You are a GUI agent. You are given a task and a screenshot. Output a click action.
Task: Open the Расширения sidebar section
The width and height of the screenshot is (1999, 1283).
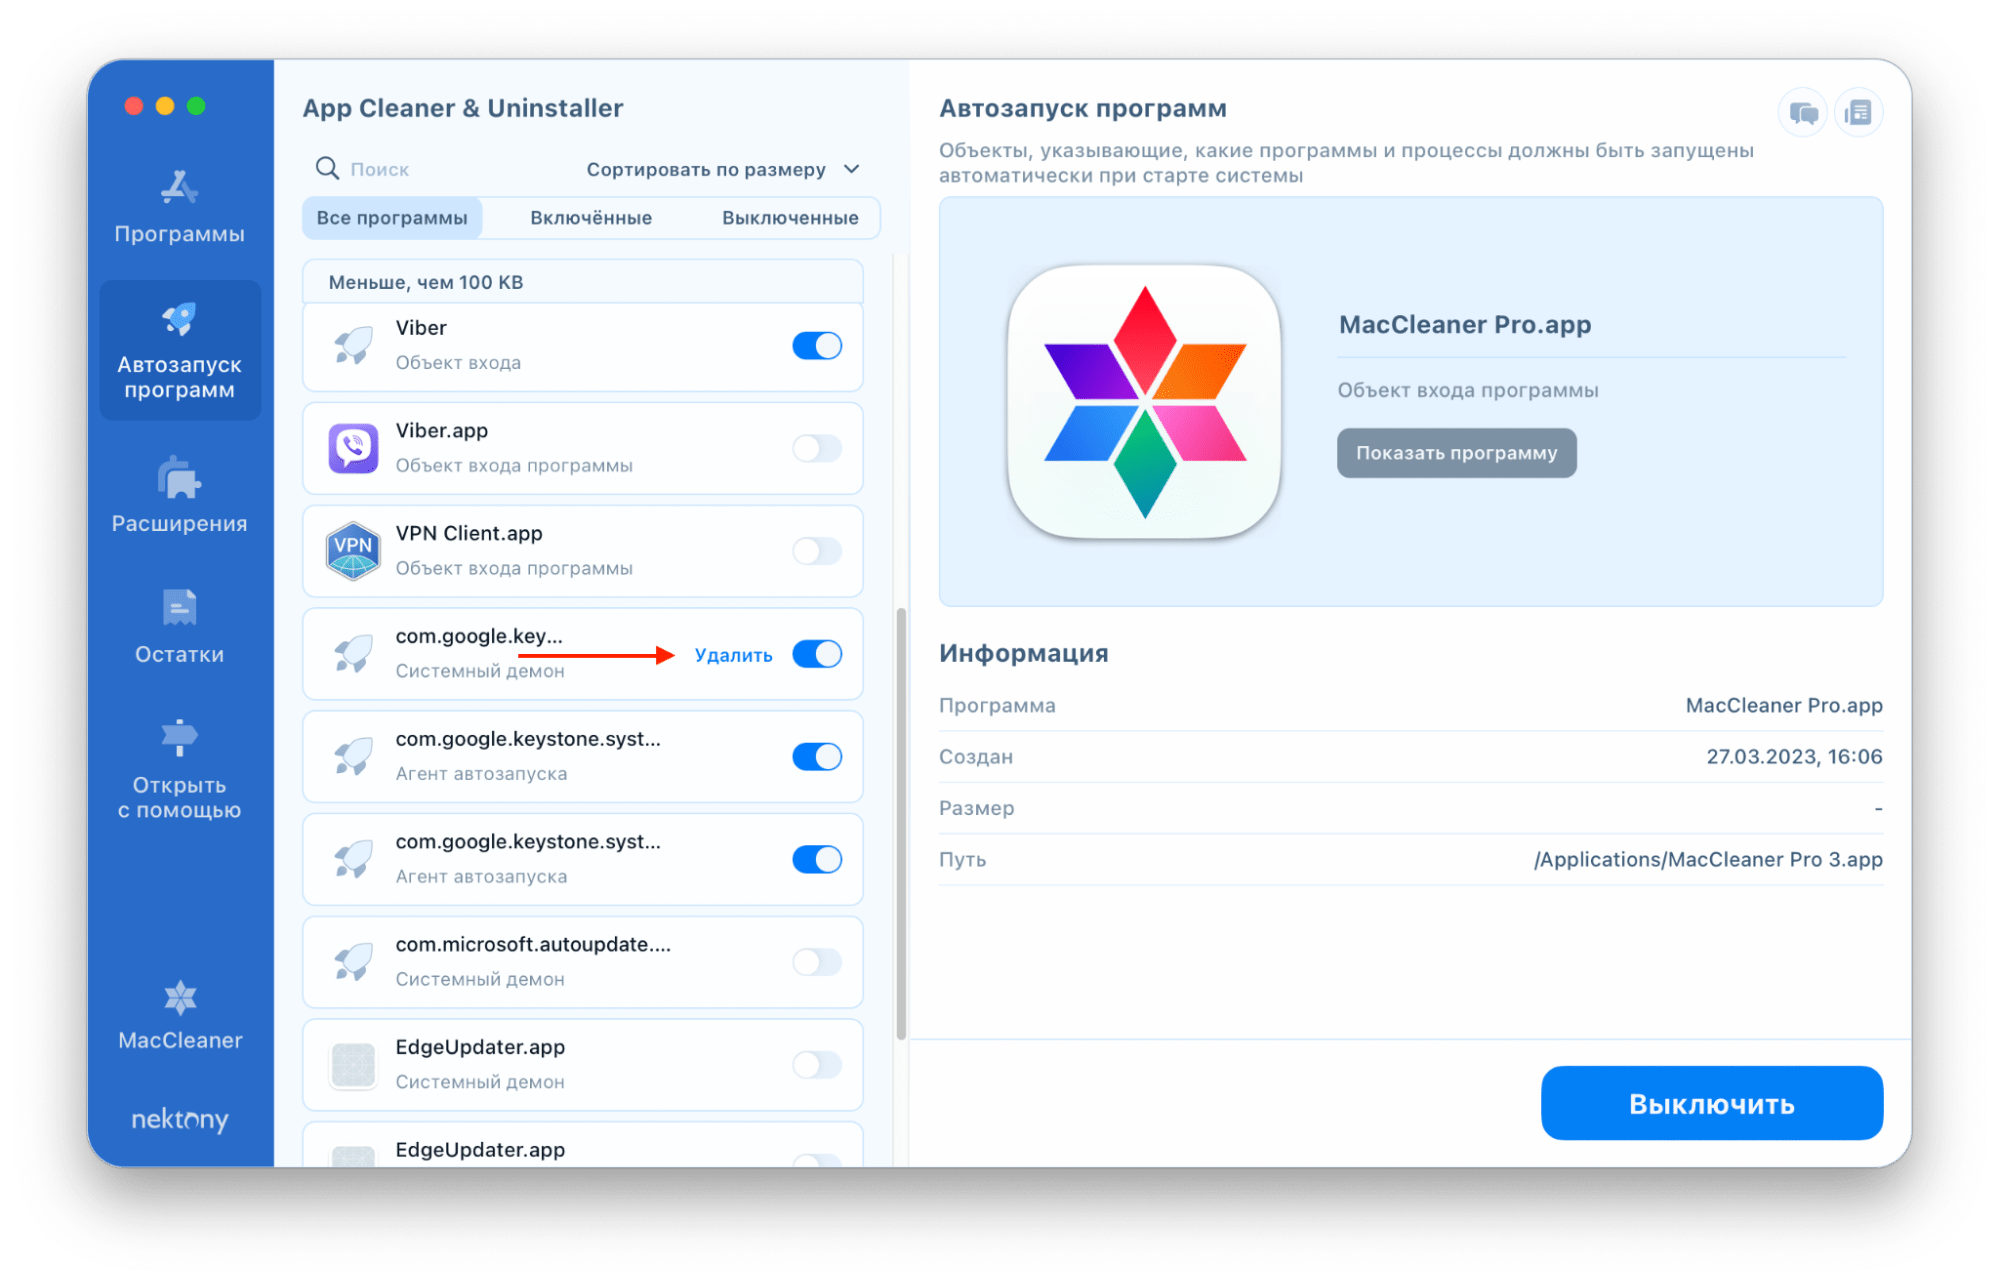179,496
